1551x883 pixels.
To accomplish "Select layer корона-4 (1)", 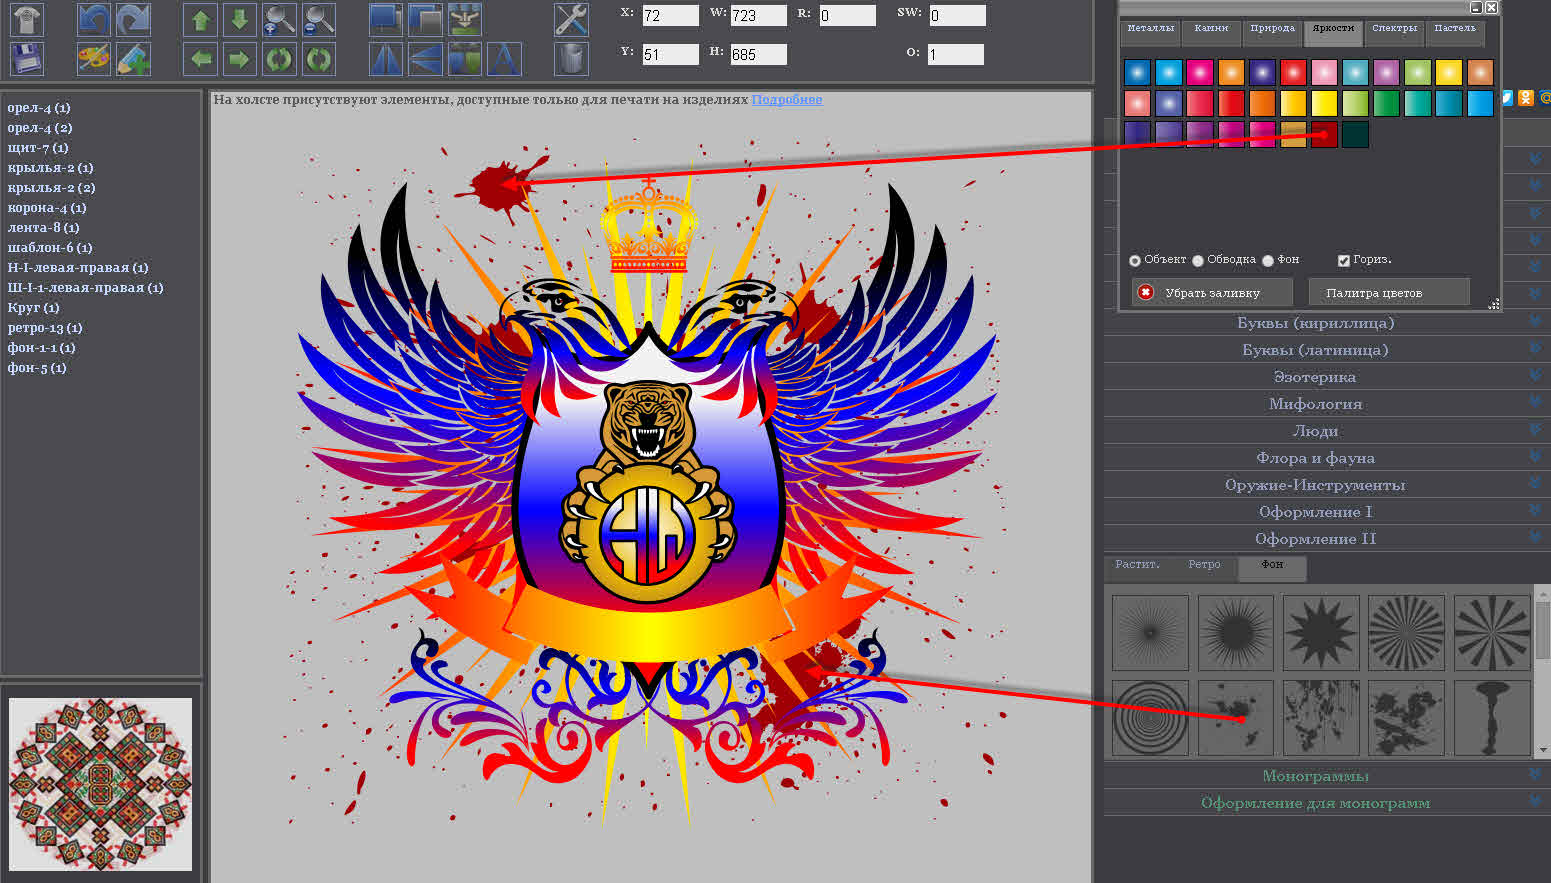I will pos(47,208).
